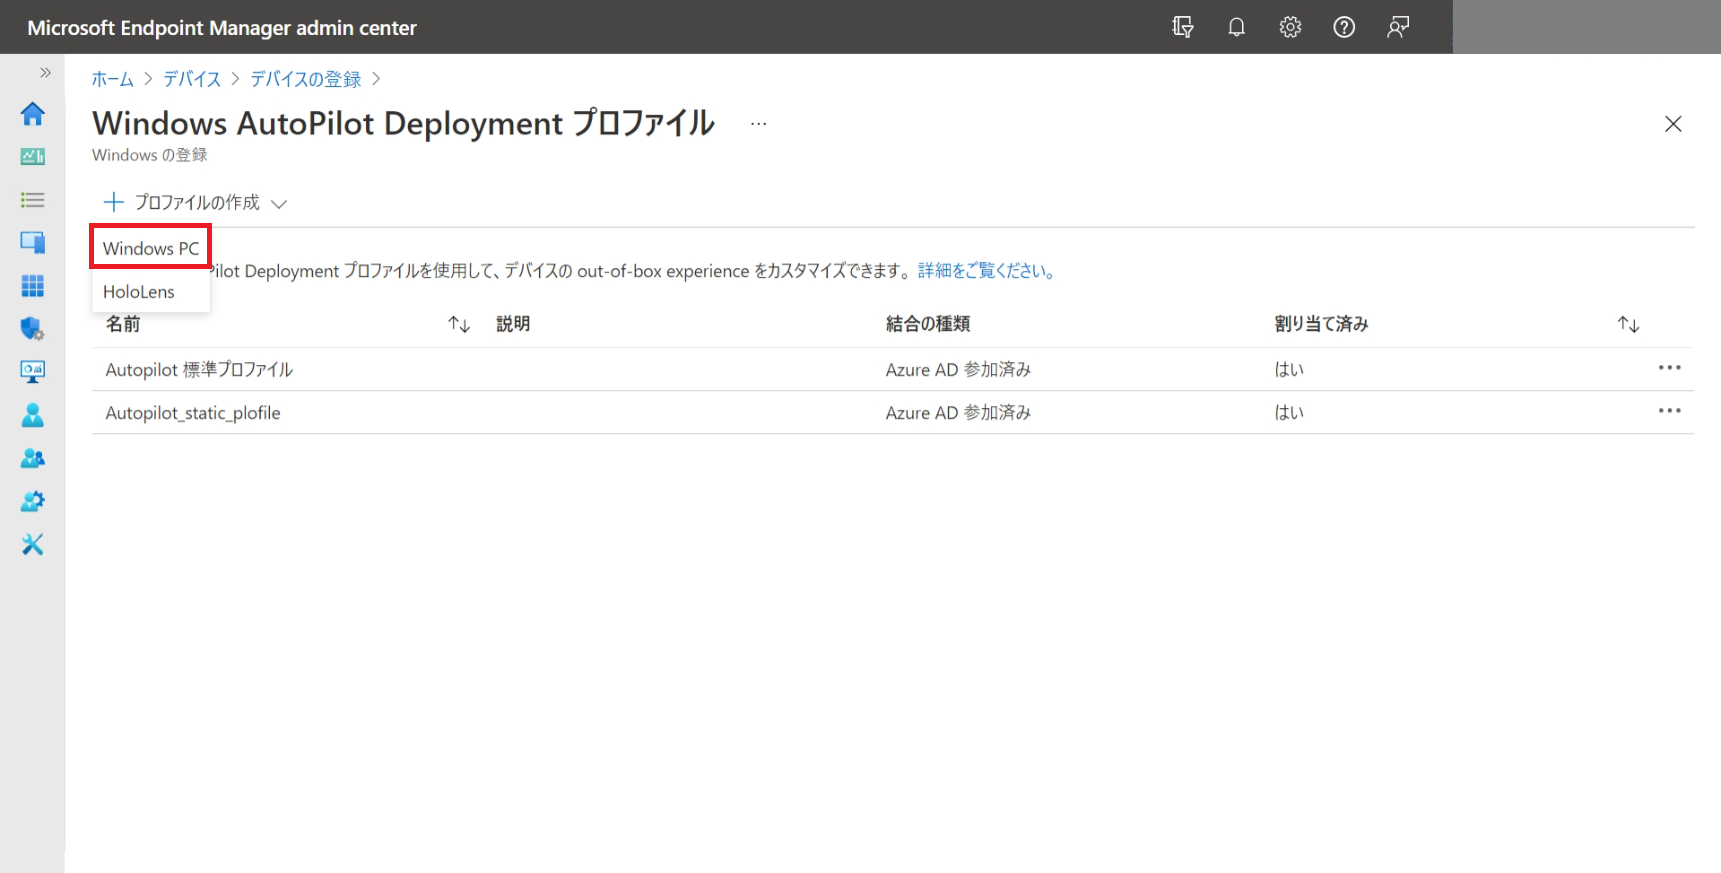This screenshot has height=873, width=1721.
Task: Go to the ホーム breadcrumb link
Action: [113, 79]
